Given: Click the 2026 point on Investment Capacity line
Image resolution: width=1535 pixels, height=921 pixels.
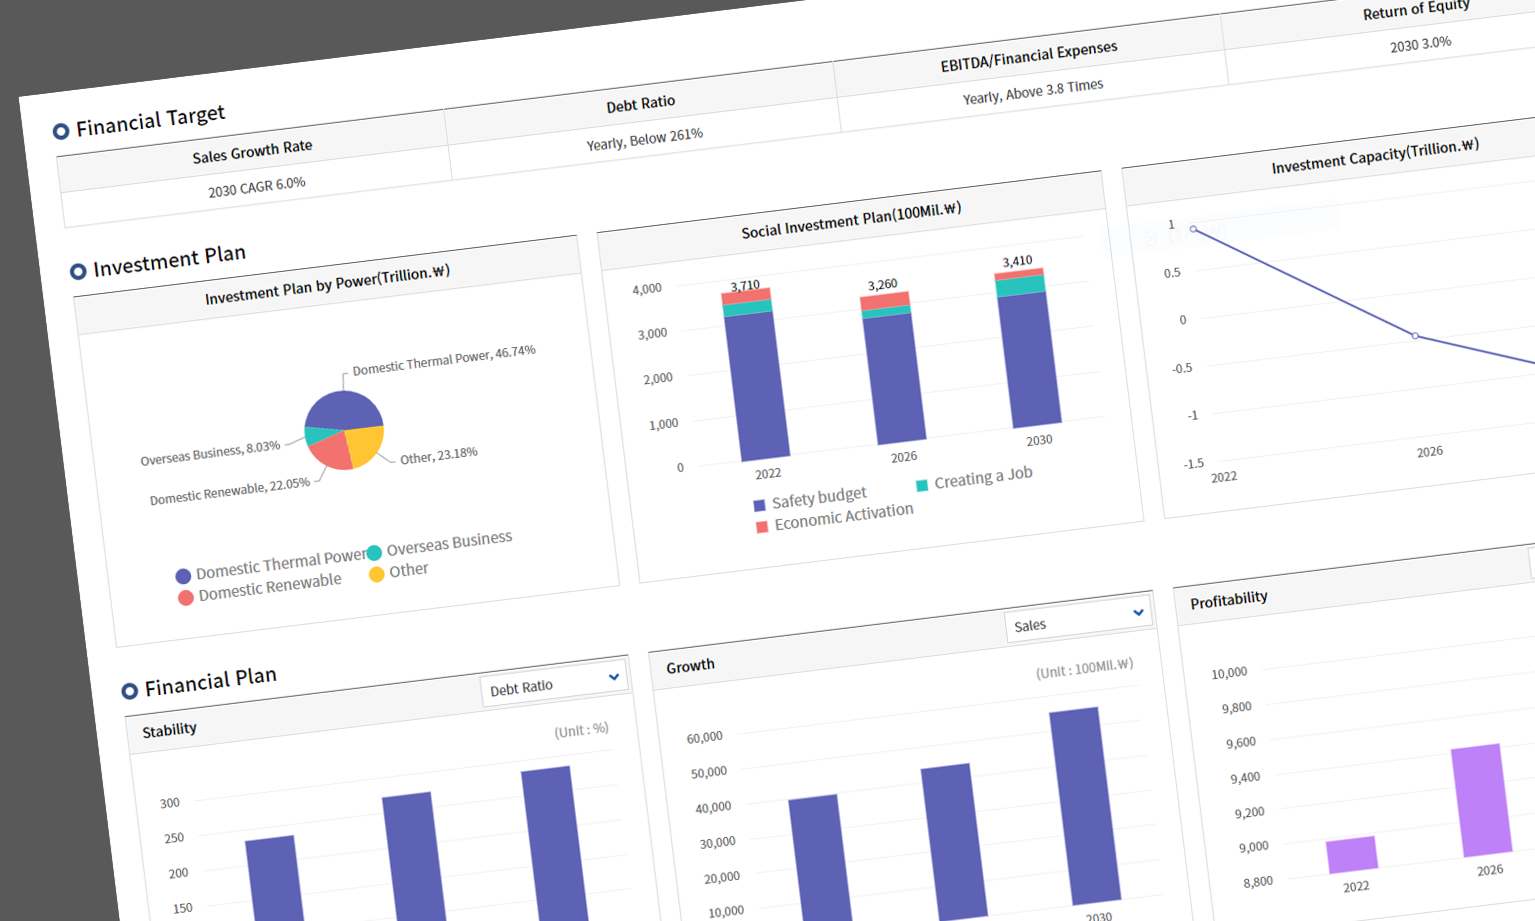Looking at the screenshot, I should tap(1415, 336).
